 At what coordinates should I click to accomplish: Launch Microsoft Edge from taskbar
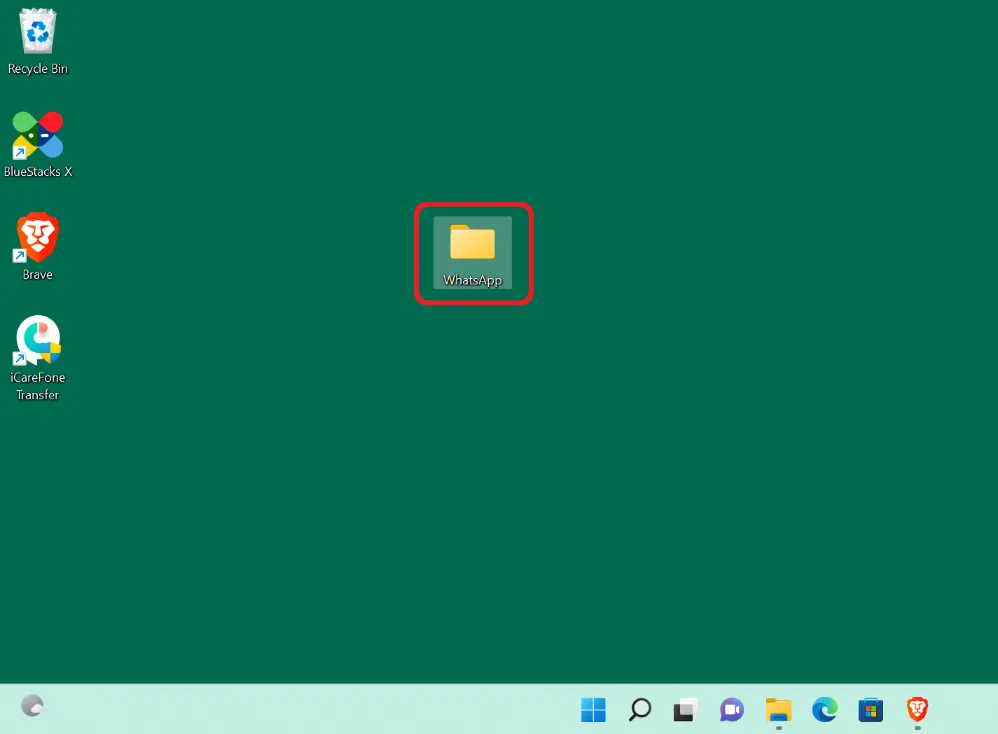click(824, 710)
